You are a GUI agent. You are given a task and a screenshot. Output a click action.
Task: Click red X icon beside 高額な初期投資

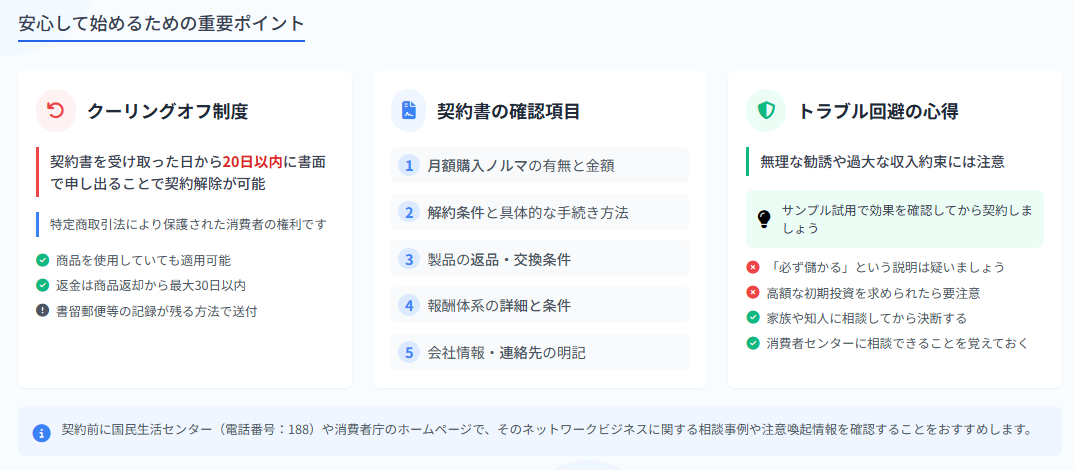click(x=753, y=293)
